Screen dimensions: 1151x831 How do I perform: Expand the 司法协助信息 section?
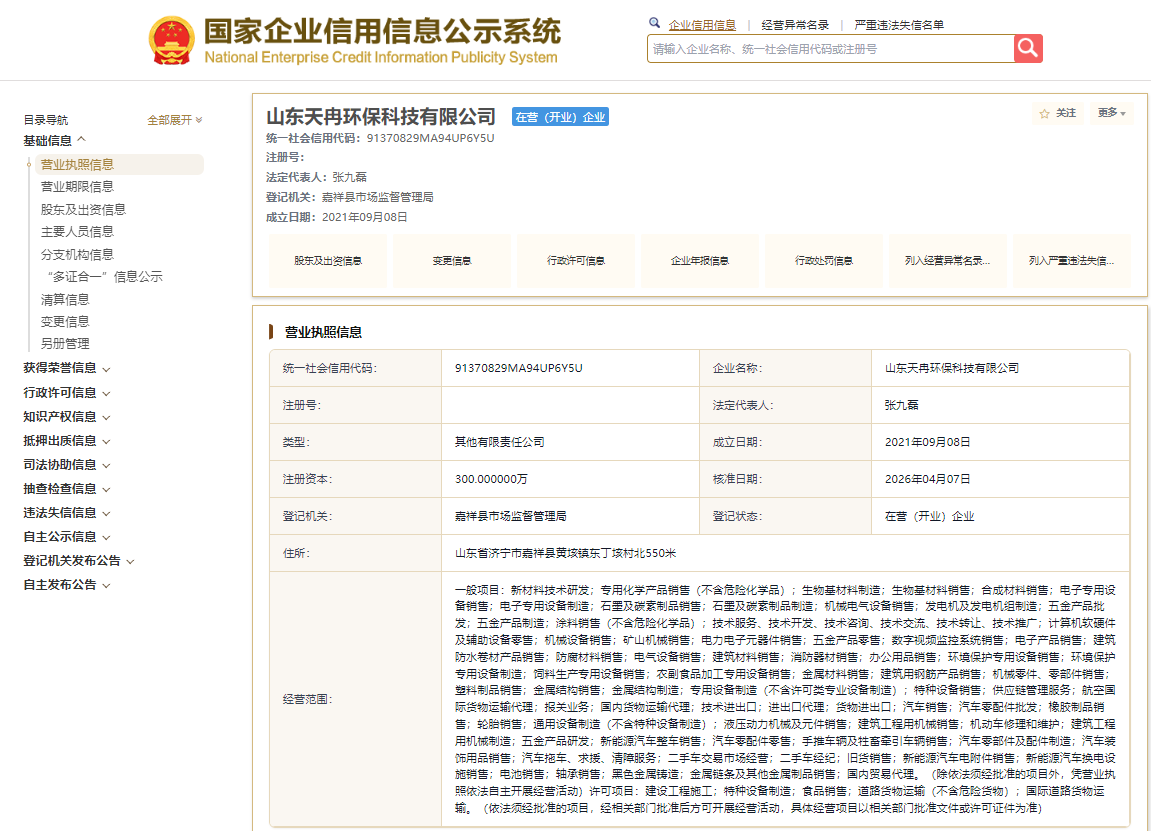(67, 465)
